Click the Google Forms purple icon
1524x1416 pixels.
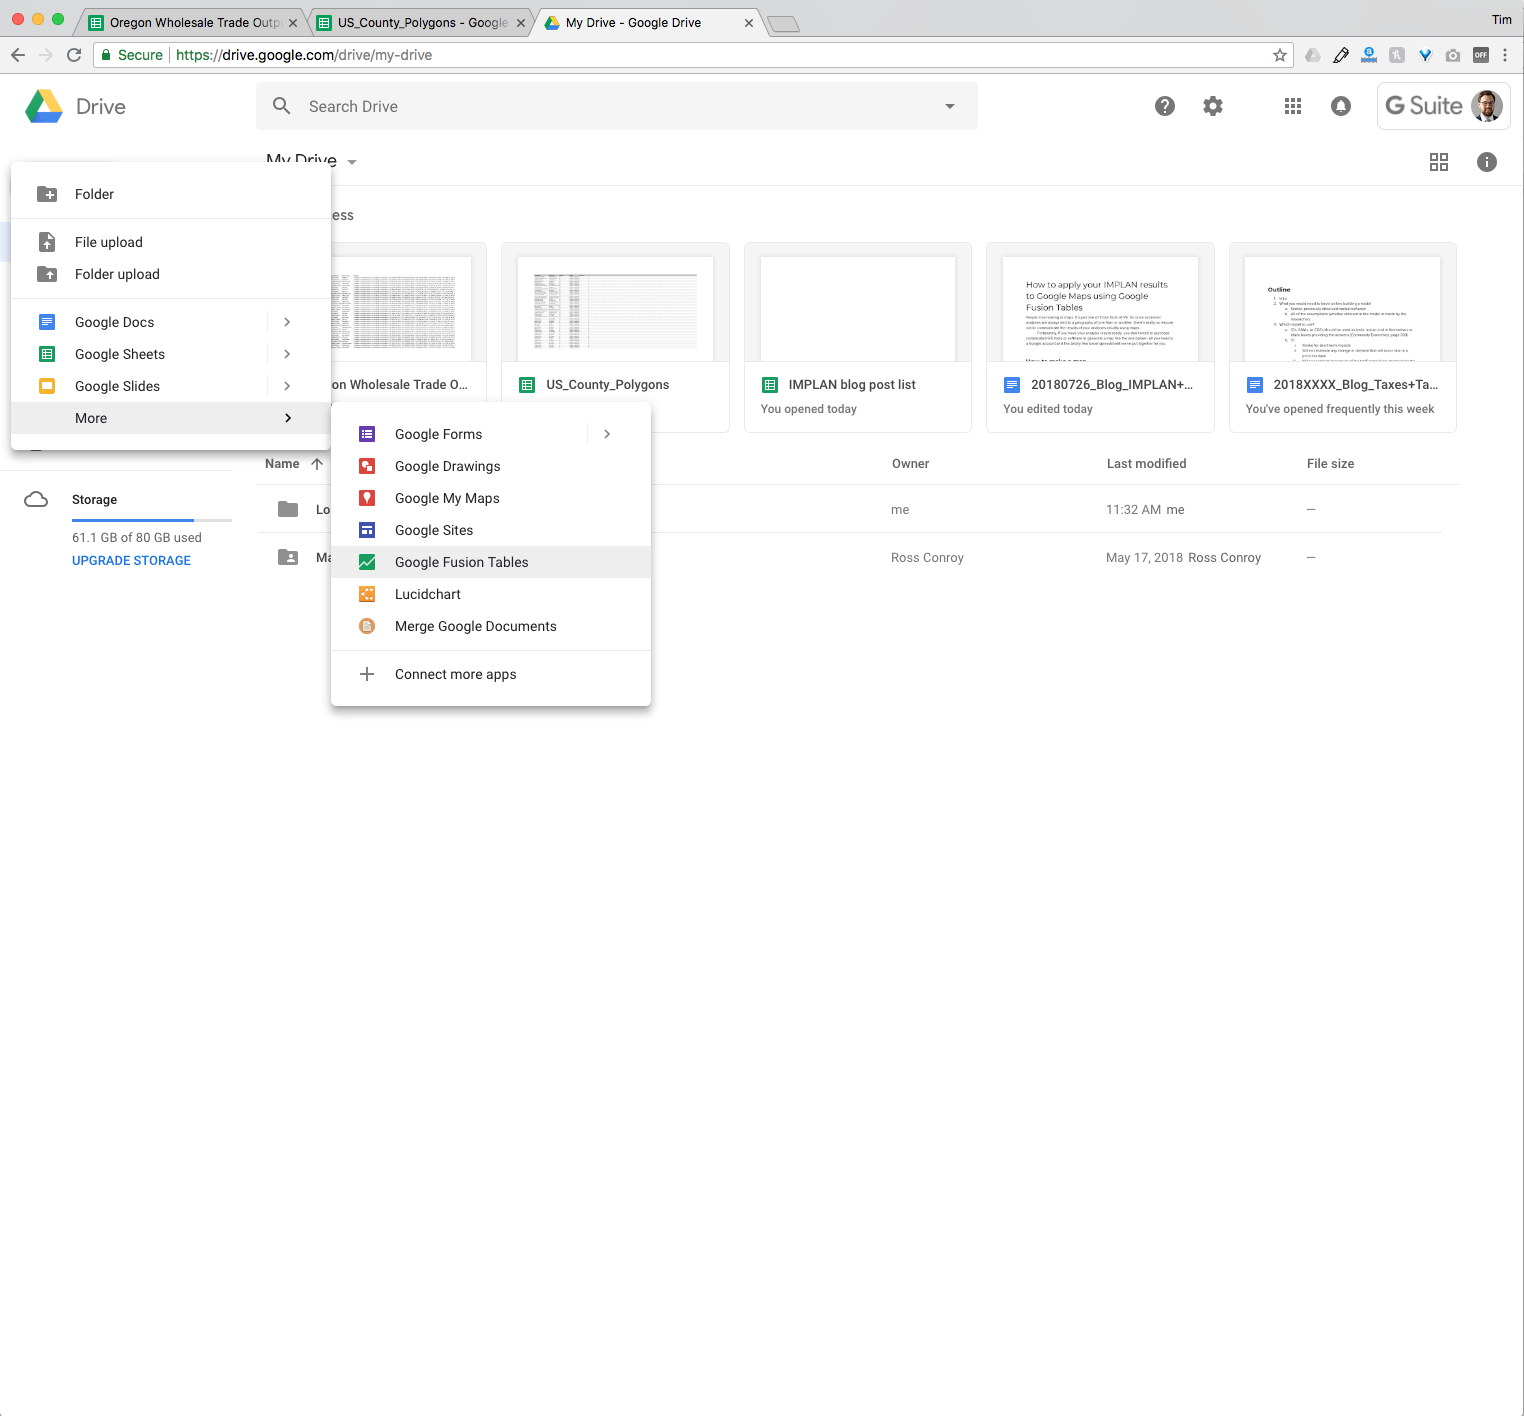point(367,434)
